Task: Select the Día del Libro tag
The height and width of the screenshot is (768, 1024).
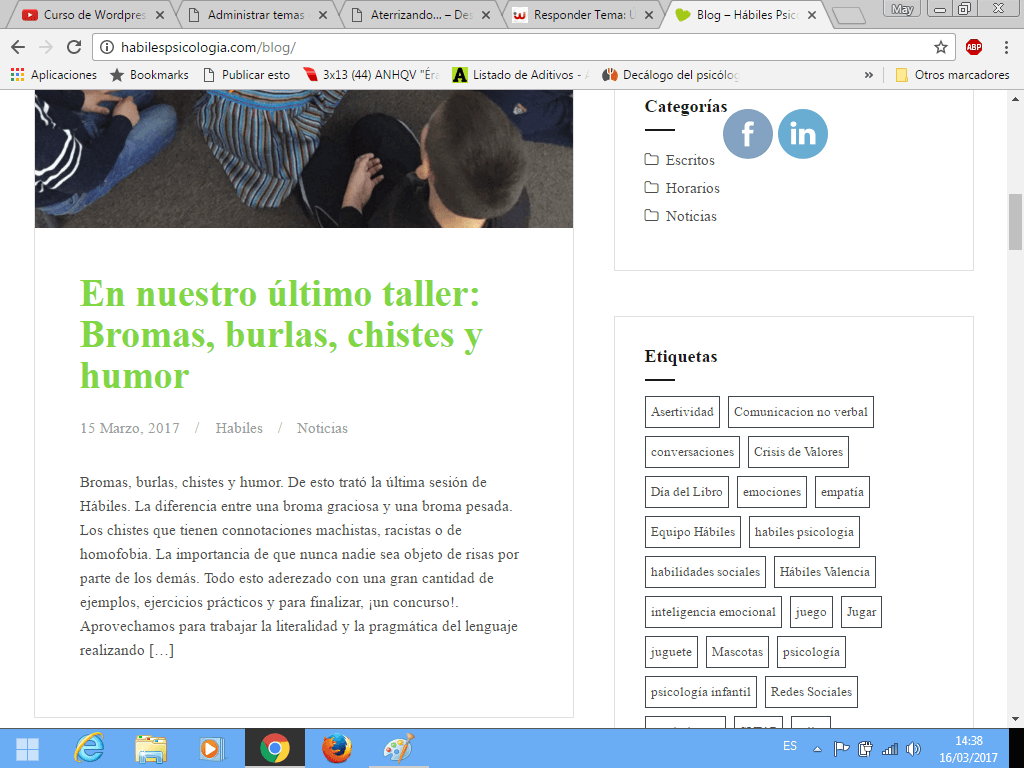Action: coord(686,492)
